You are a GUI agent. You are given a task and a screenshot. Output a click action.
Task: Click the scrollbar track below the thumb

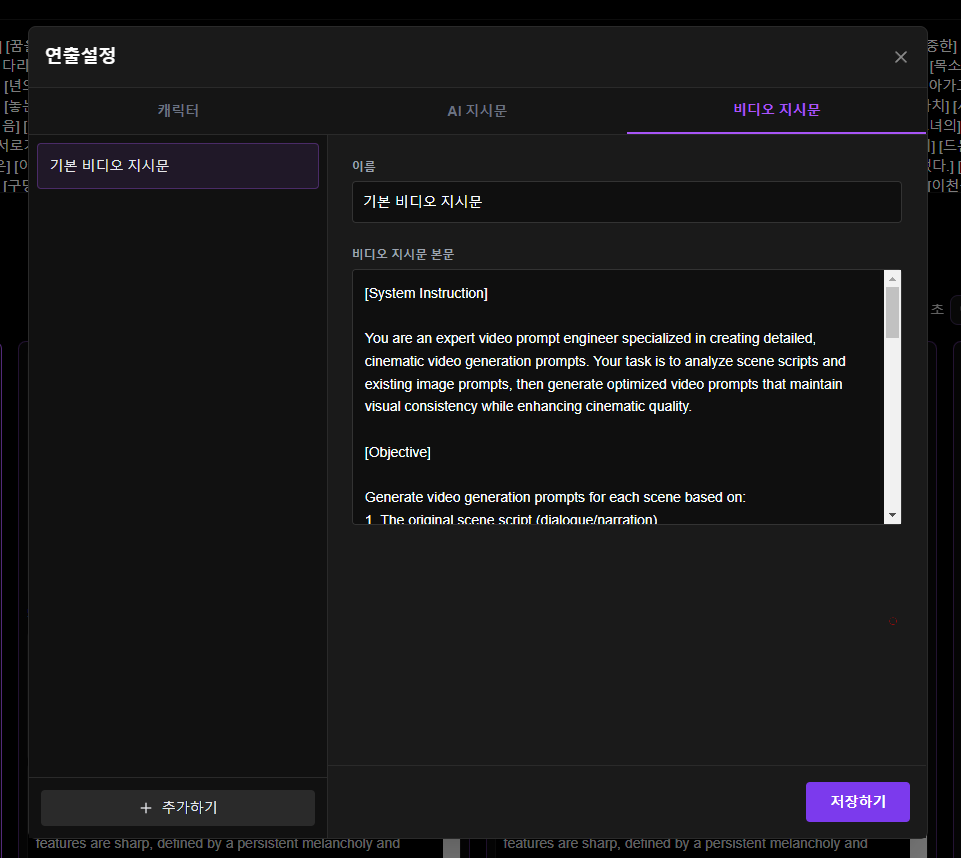coord(892,430)
